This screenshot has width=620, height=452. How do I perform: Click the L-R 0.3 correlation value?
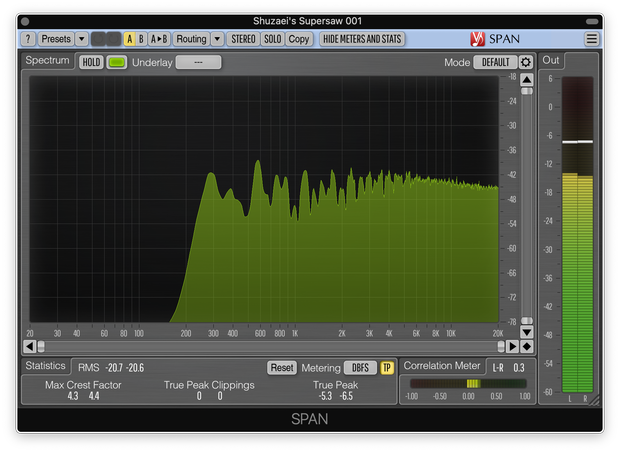(519, 368)
